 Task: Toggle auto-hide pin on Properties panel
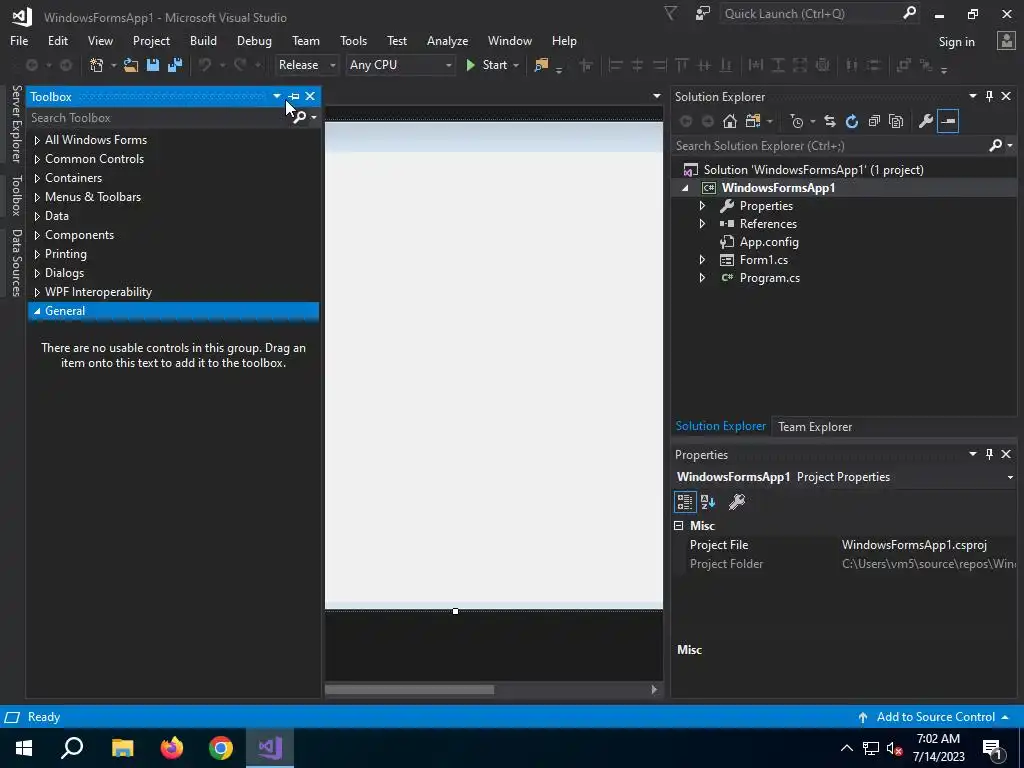[x=989, y=454]
